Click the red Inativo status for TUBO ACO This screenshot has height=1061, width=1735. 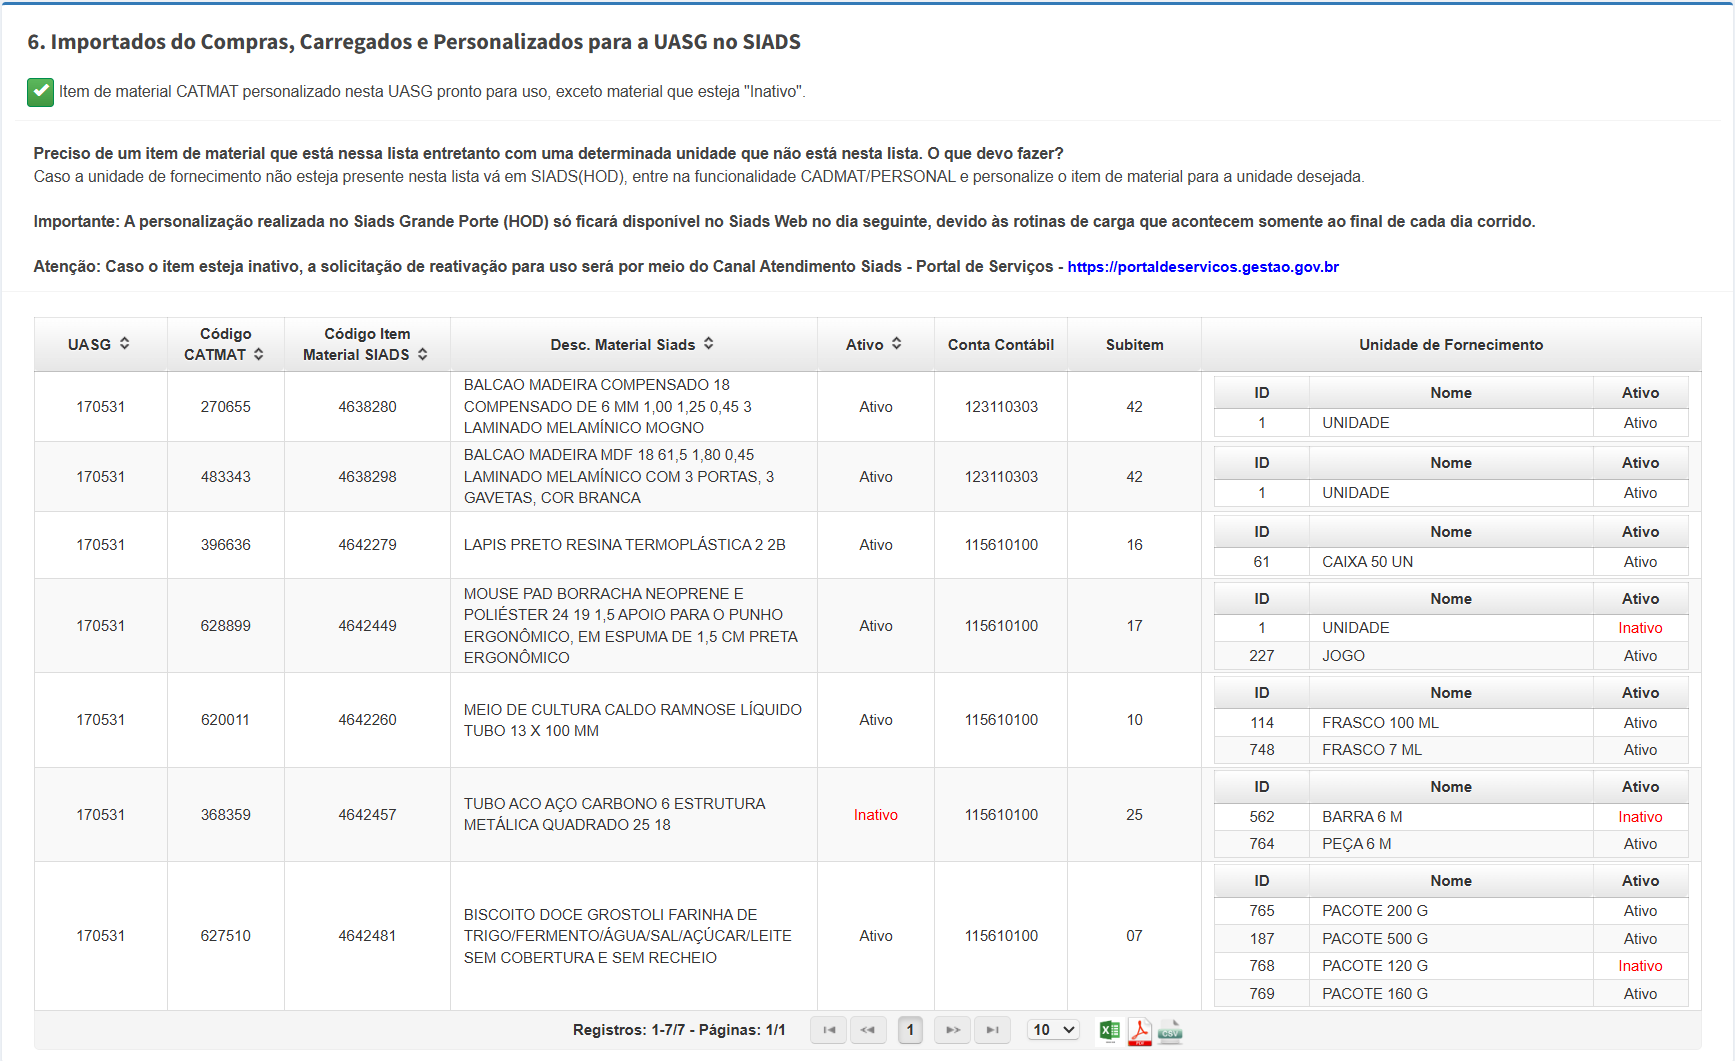(875, 815)
